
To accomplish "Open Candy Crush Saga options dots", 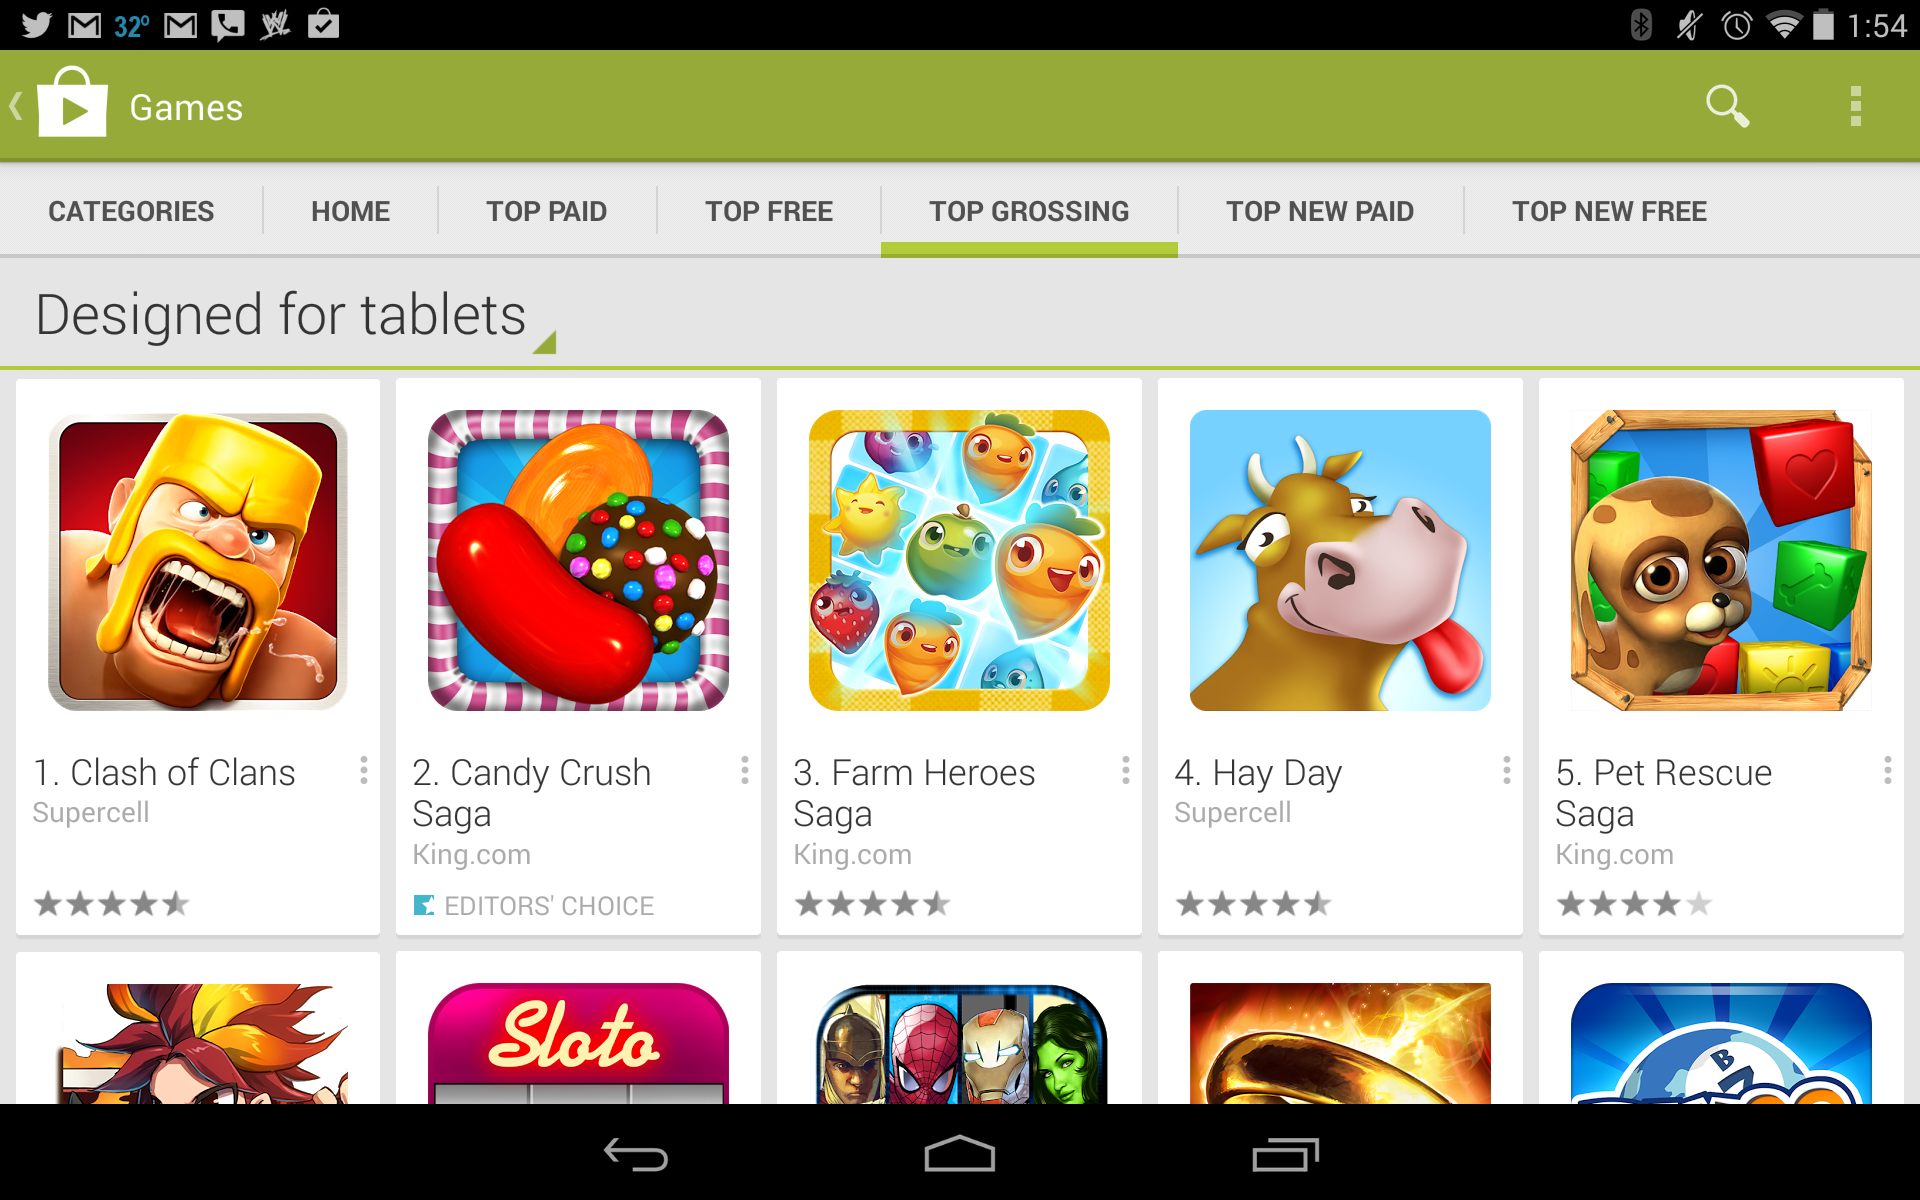I will click(745, 770).
